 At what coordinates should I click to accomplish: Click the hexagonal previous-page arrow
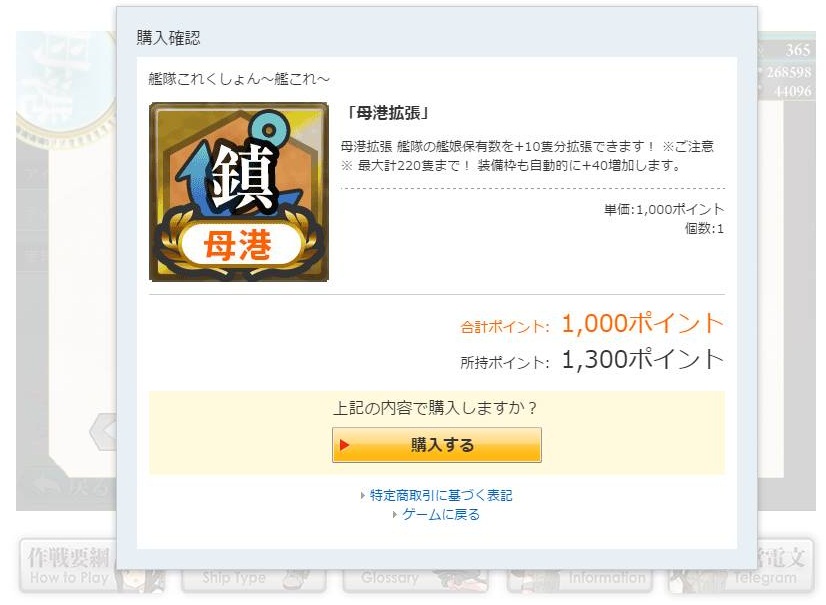(104, 431)
